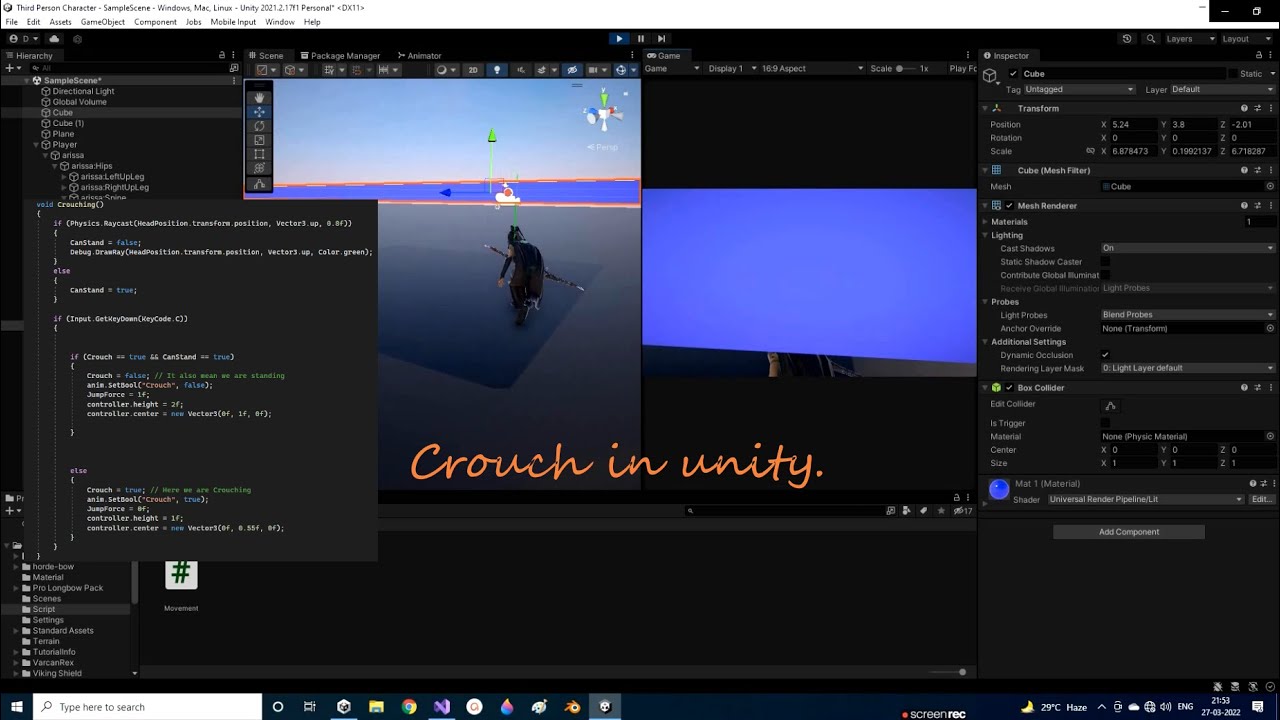The width and height of the screenshot is (1280, 720).
Task: Click the Mat 1 material sphere preview
Action: point(999,489)
